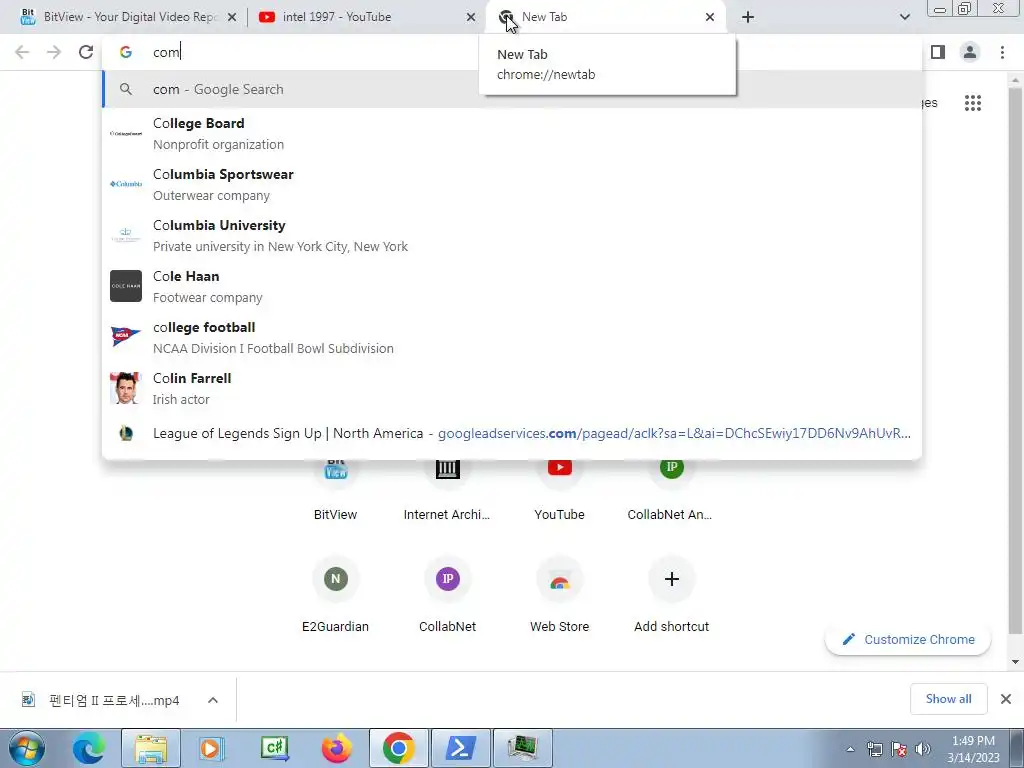The height and width of the screenshot is (768, 1024).
Task: Click the browser Back arrow
Action: coord(22,52)
